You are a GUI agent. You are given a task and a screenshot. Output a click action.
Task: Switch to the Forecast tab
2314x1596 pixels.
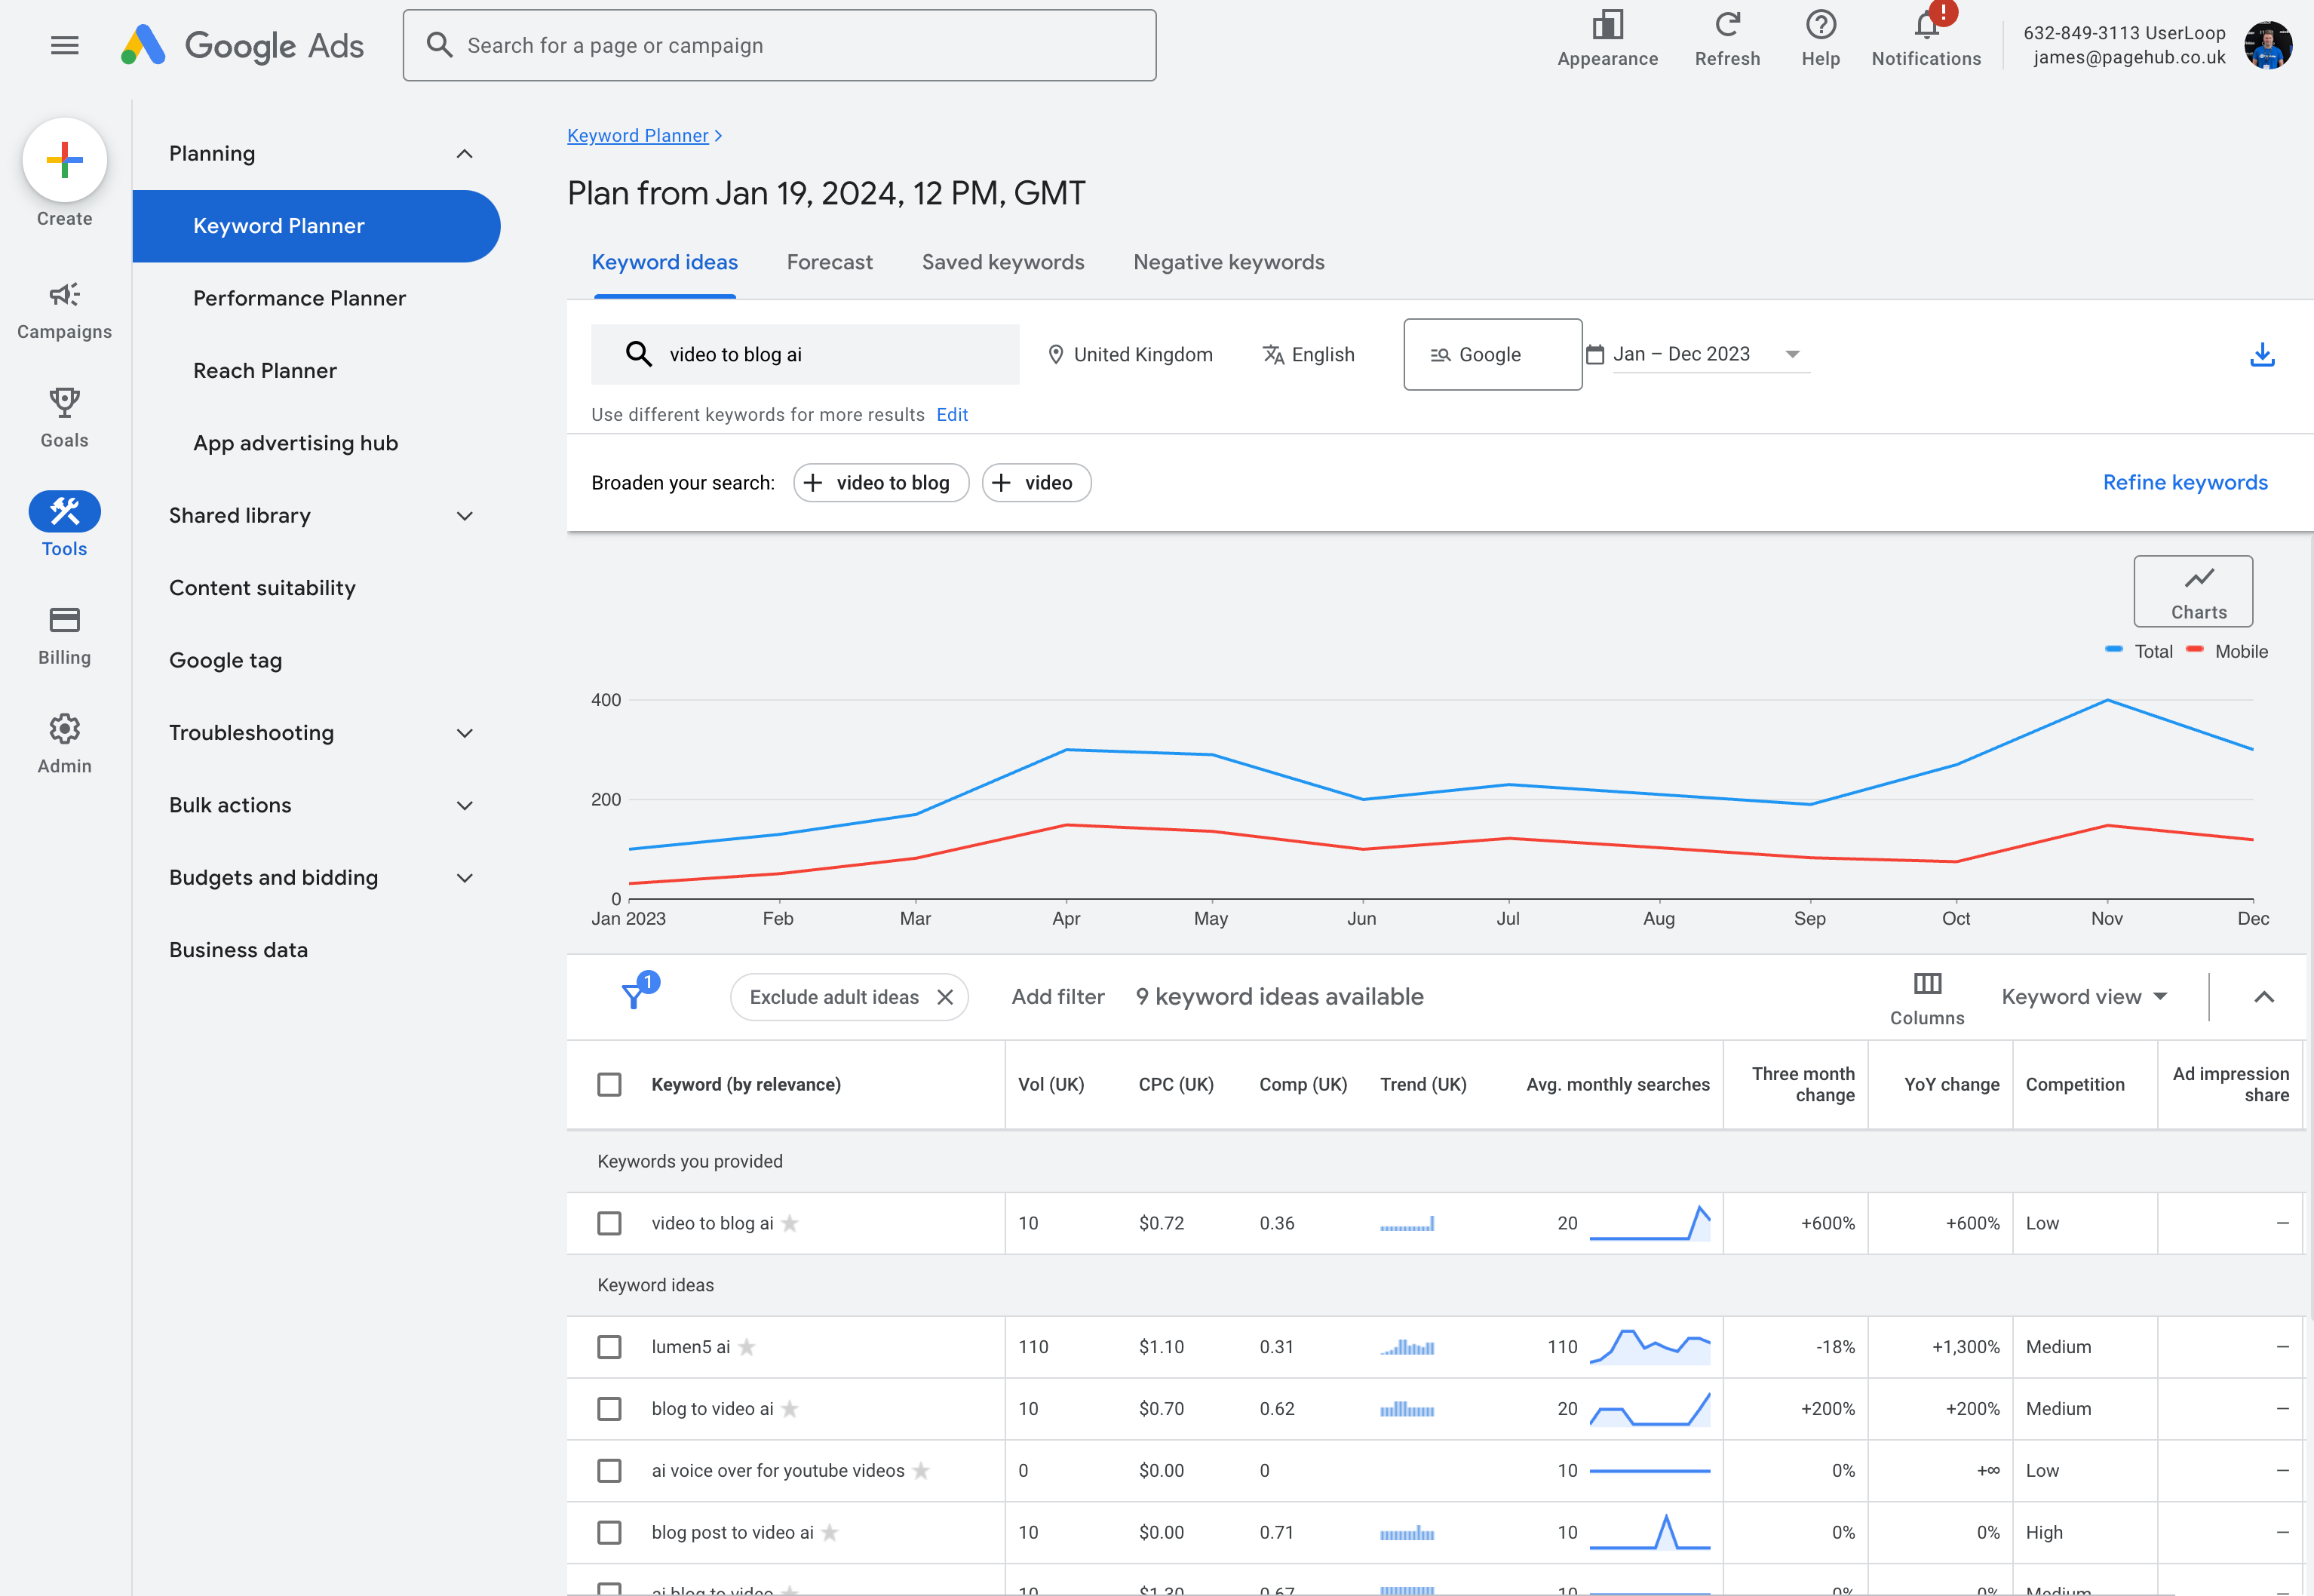(829, 262)
